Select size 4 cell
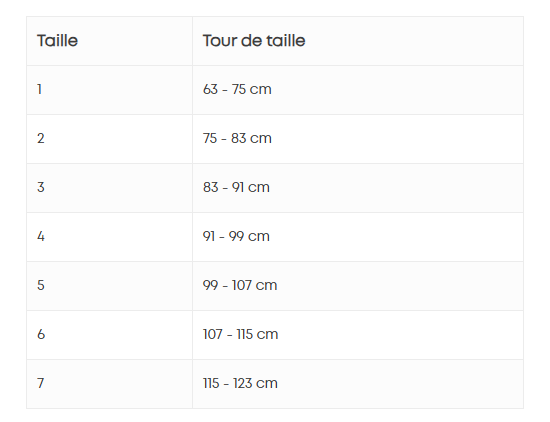550x422 pixels. click(x=109, y=237)
